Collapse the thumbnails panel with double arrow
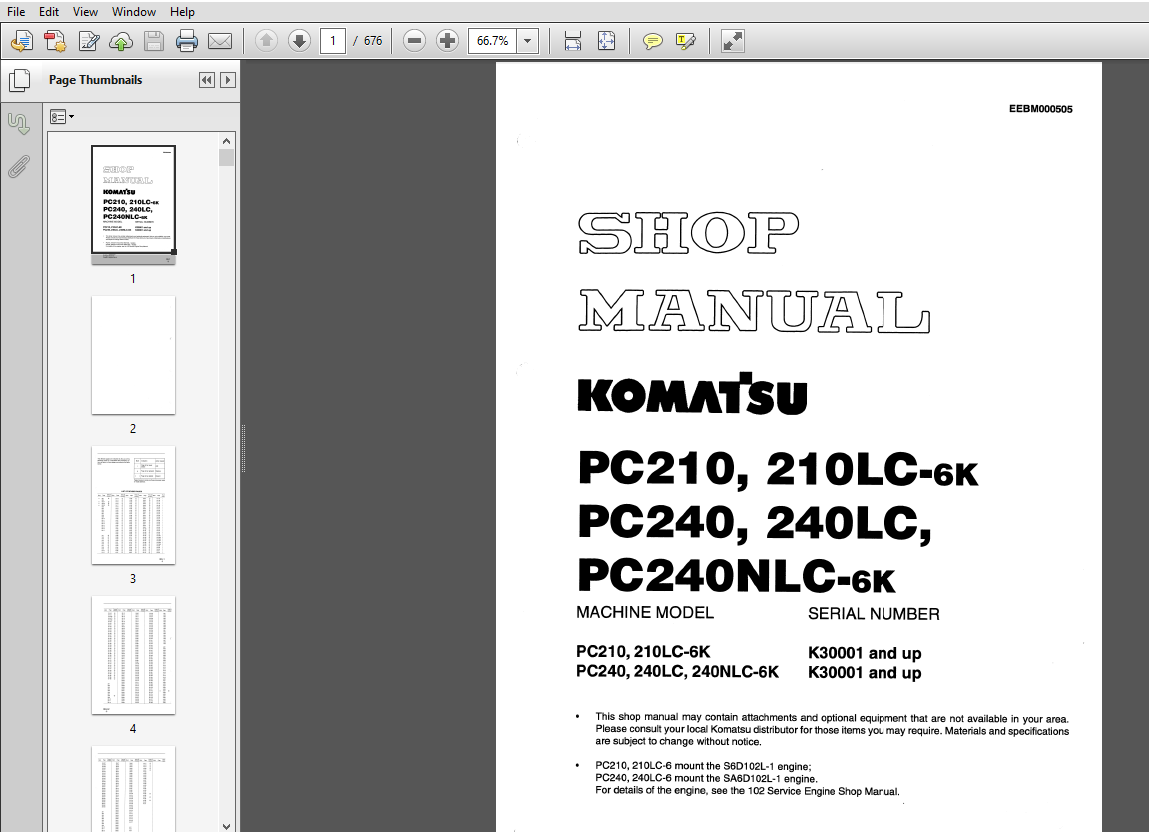Screen dimensions: 1149x832 pyautogui.click(x=207, y=80)
